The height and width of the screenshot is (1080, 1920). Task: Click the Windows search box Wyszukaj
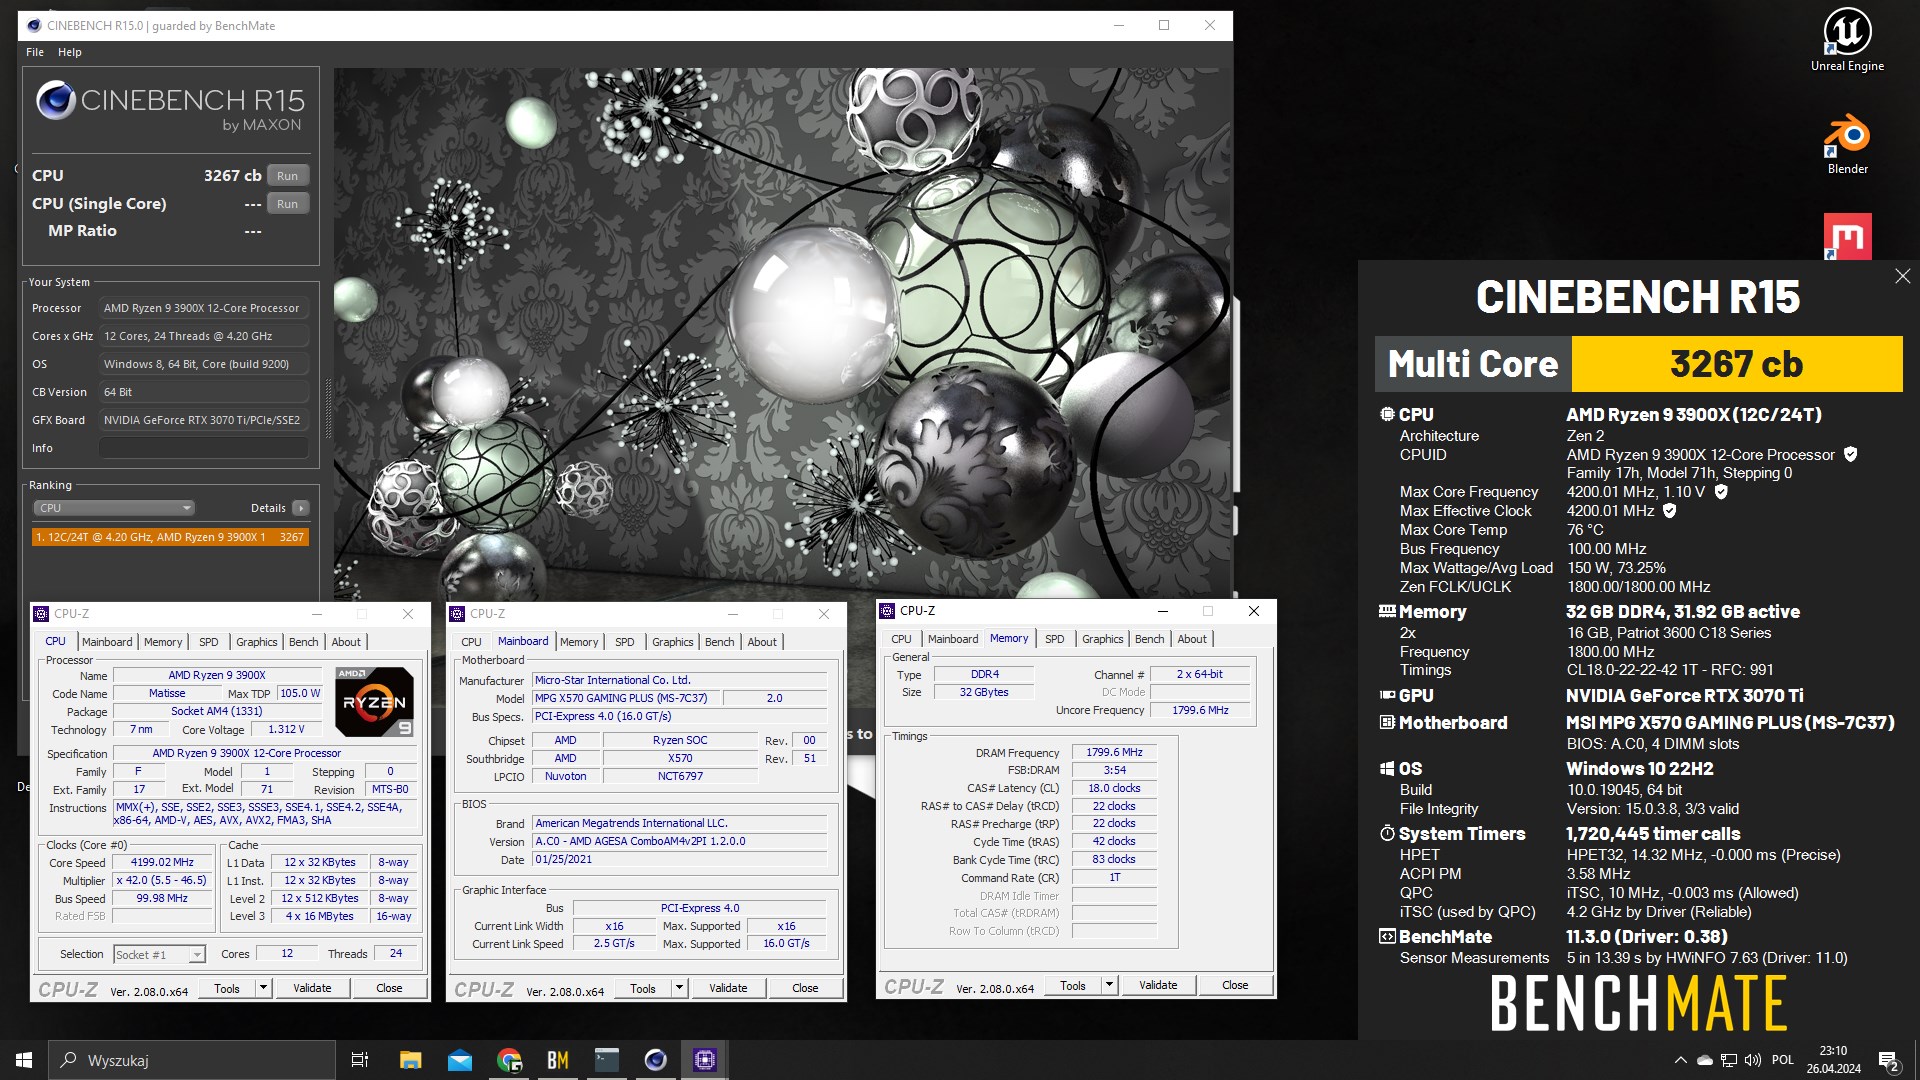click(192, 1060)
